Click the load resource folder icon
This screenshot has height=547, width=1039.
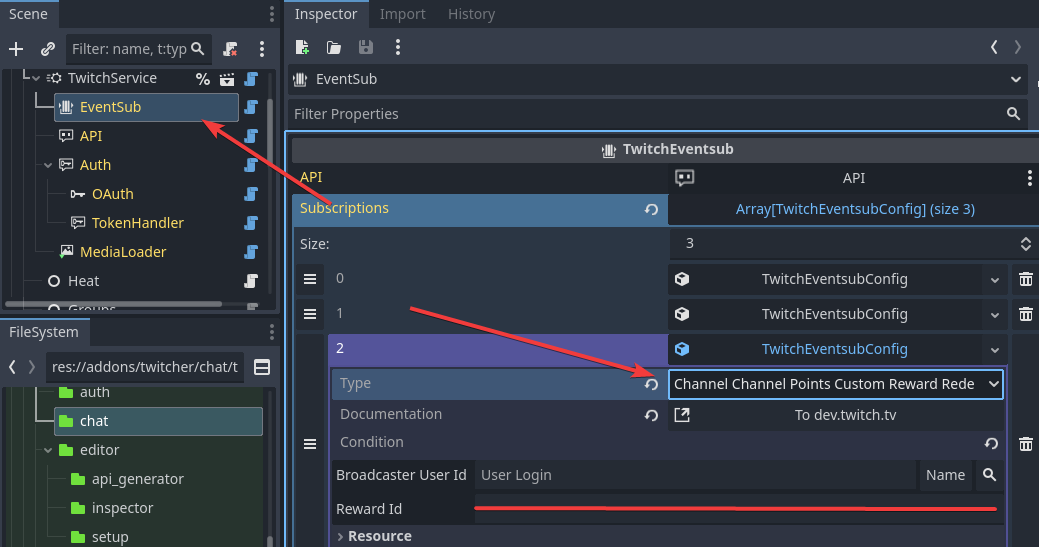click(334, 47)
